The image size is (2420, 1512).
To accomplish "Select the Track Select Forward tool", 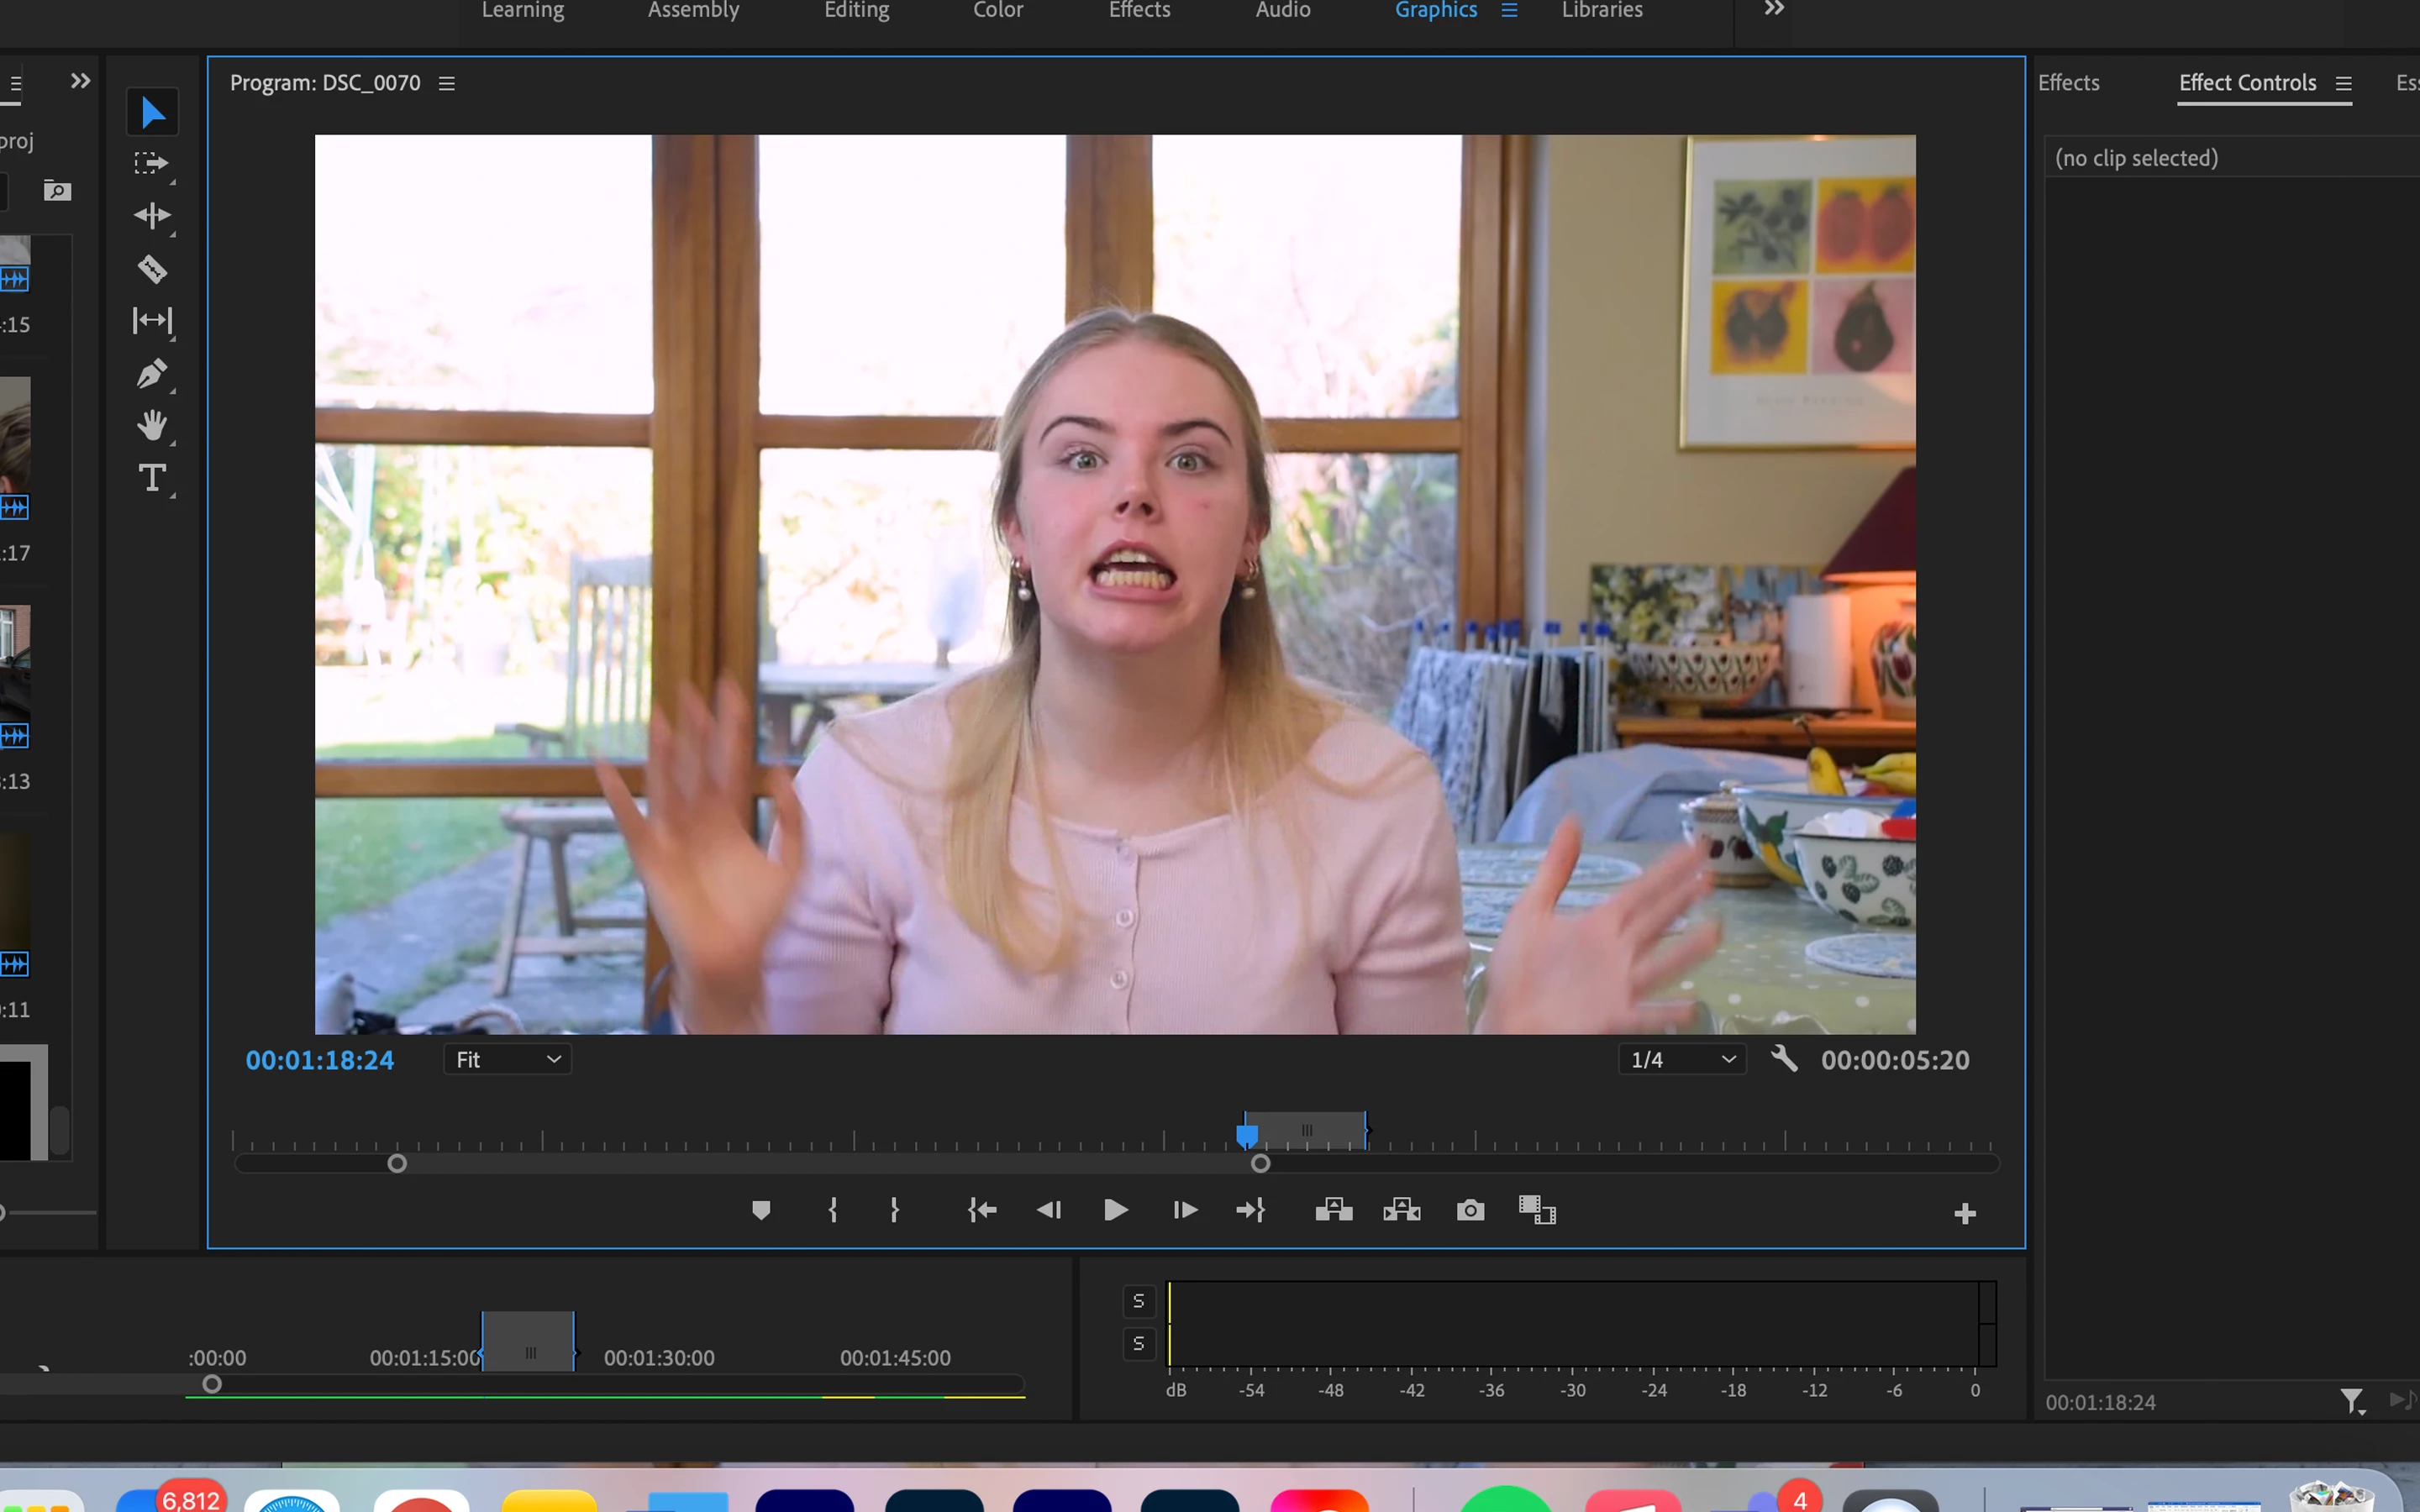I will (x=152, y=163).
